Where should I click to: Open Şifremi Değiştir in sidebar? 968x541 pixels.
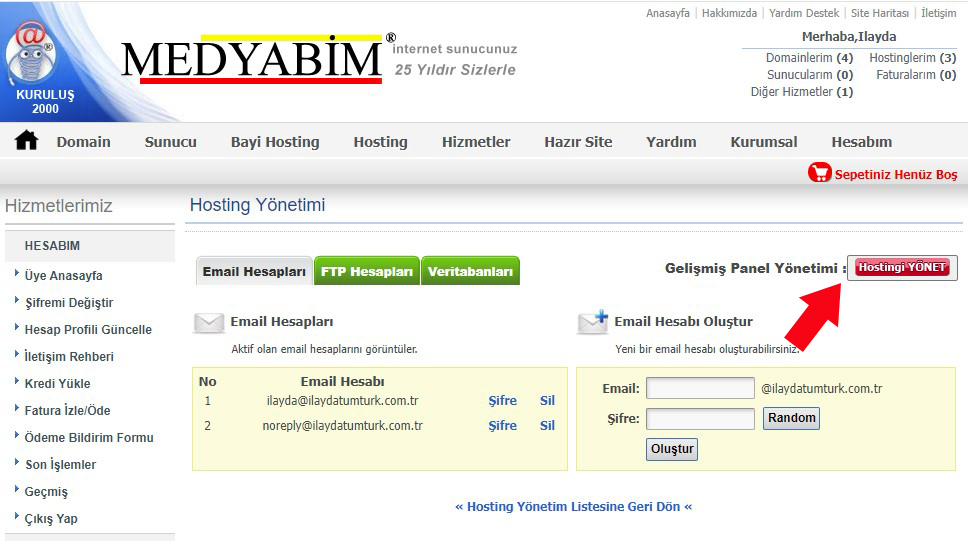[x=69, y=303]
